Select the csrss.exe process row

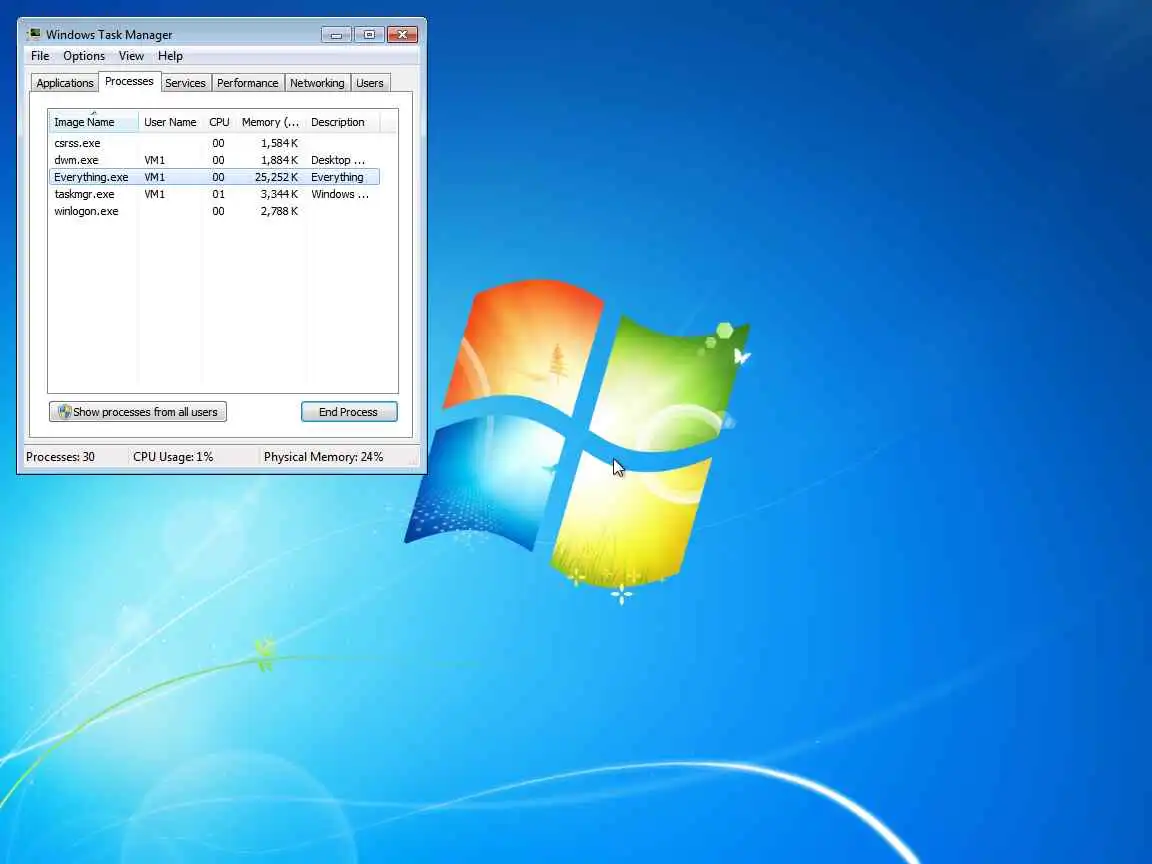[x=215, y=143]
